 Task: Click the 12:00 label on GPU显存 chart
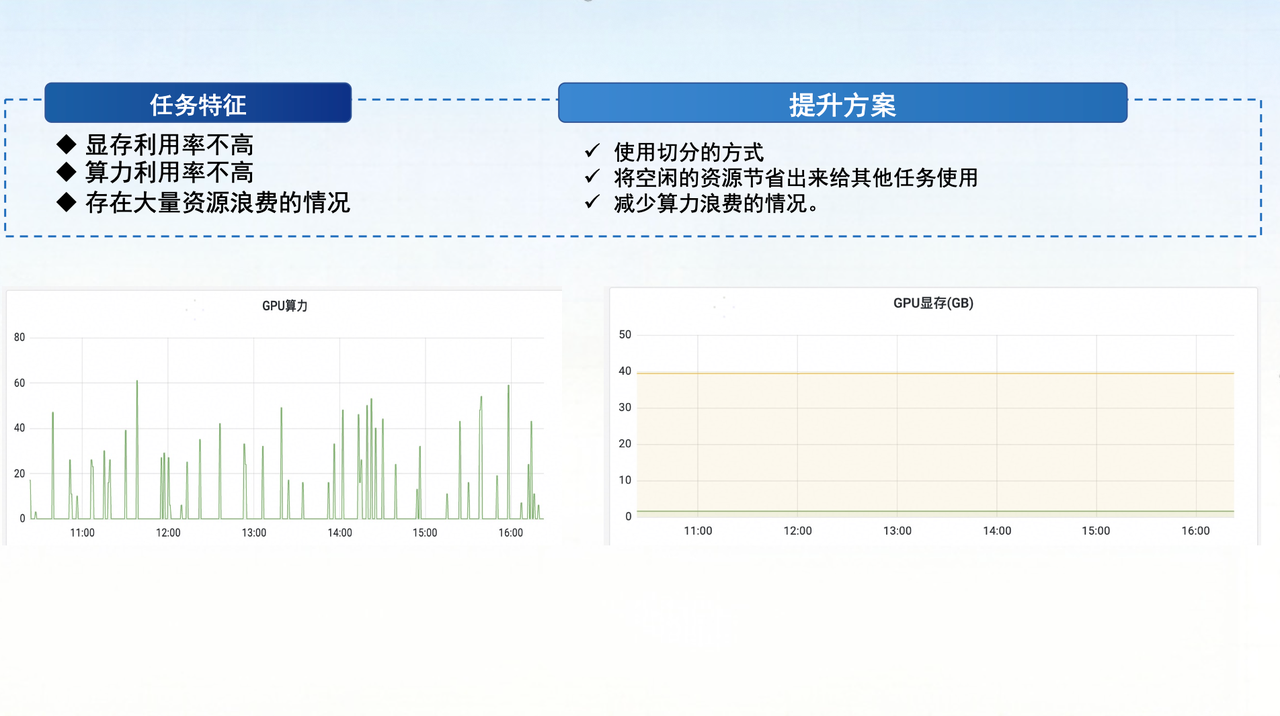coord(798,531)
